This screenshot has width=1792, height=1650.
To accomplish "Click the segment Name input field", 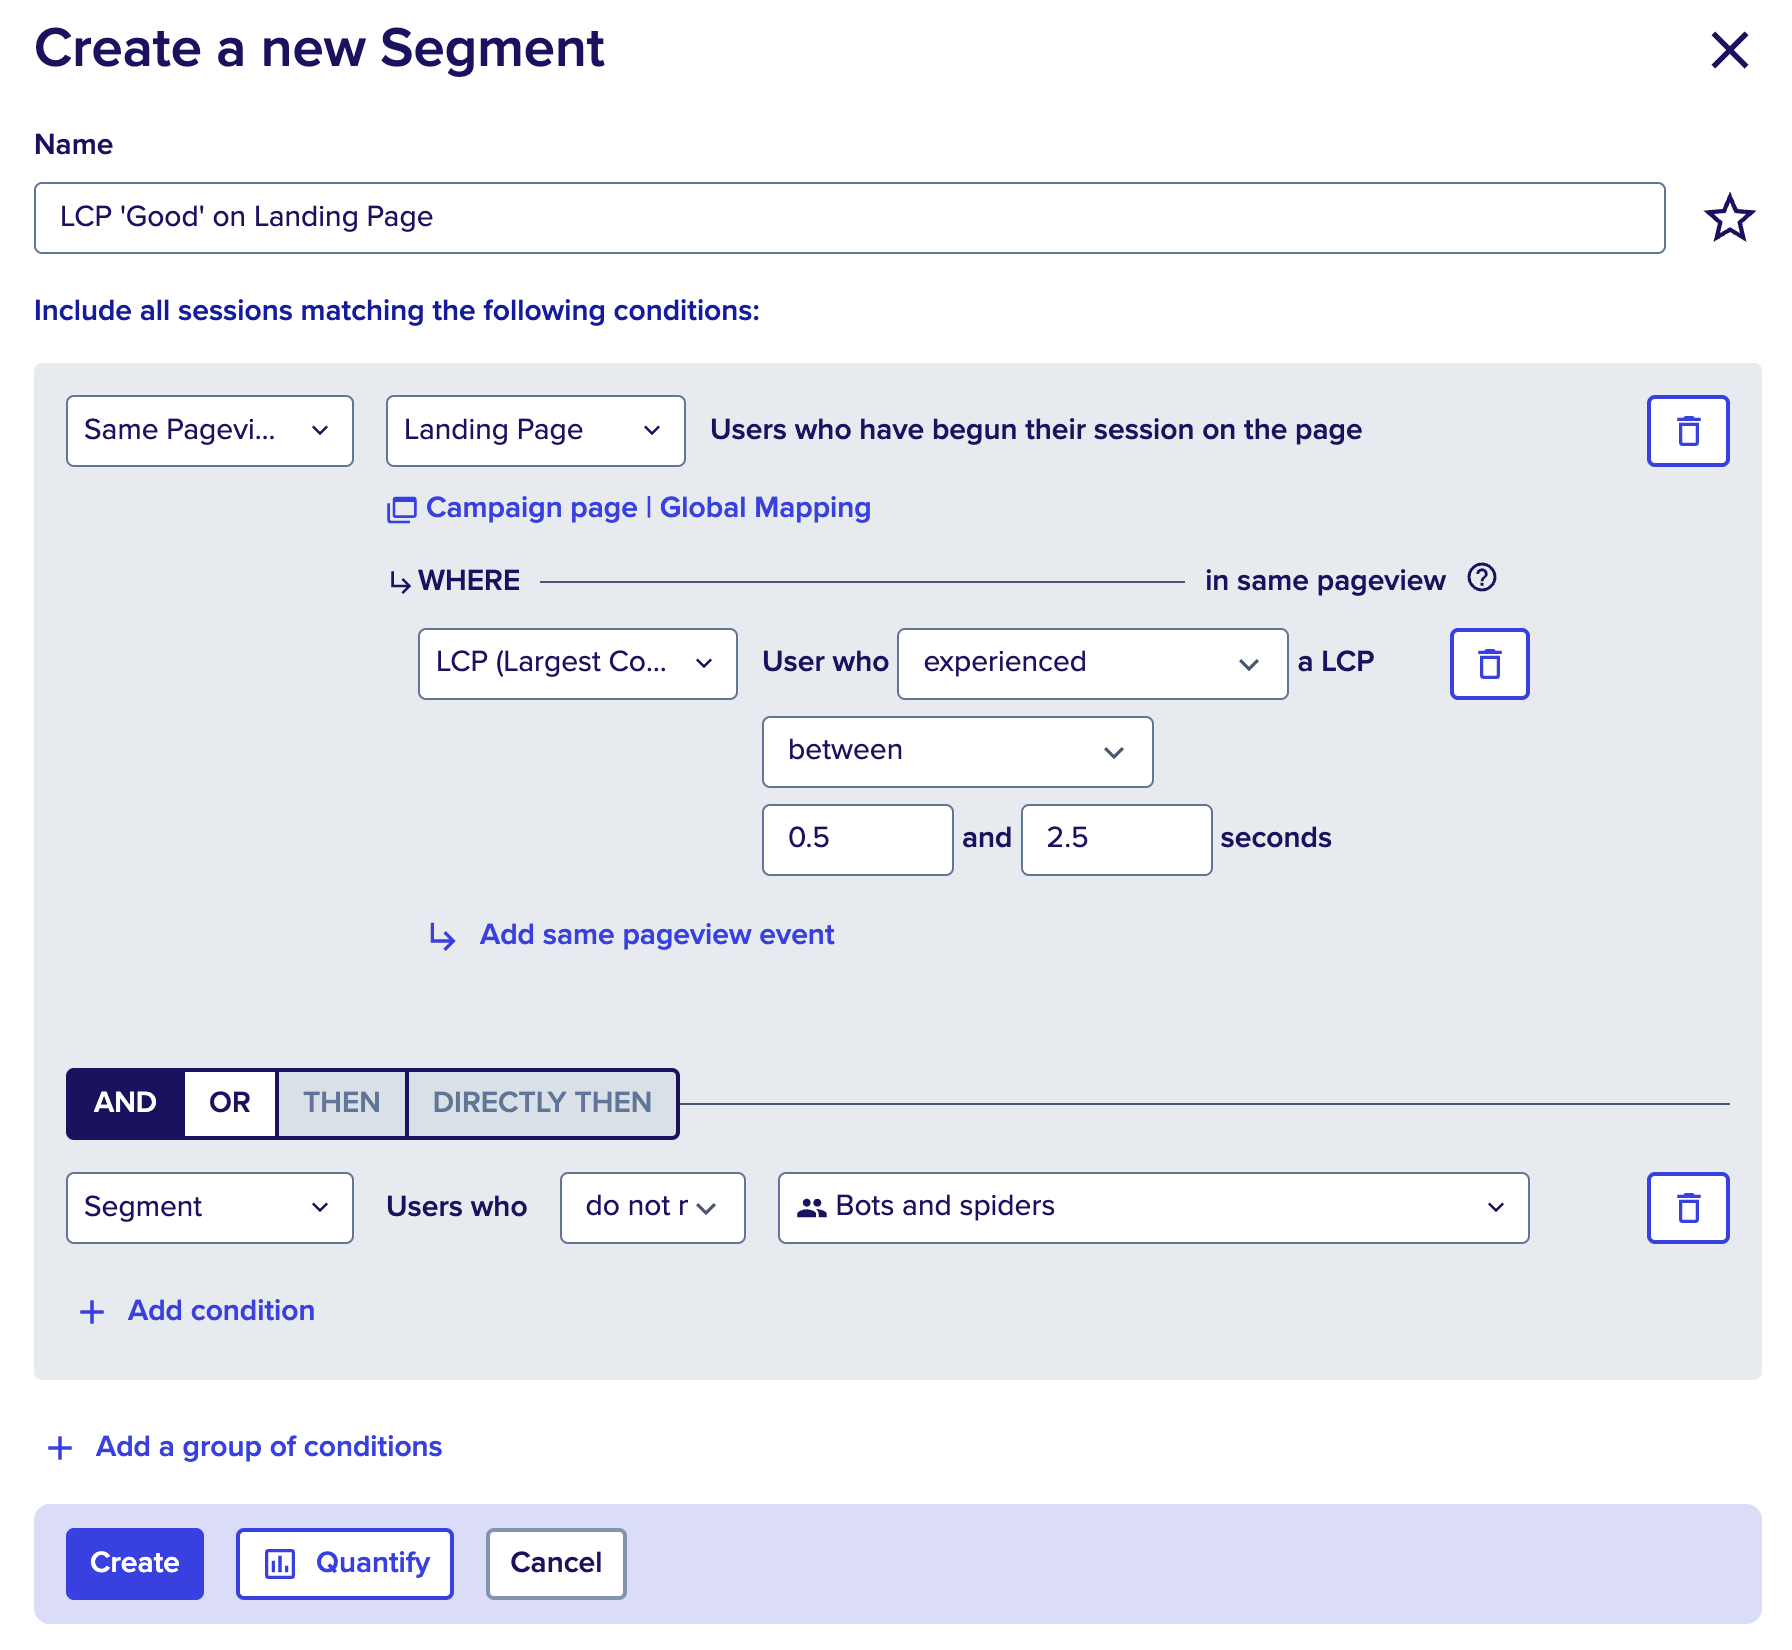I will [x=850, y=218].
